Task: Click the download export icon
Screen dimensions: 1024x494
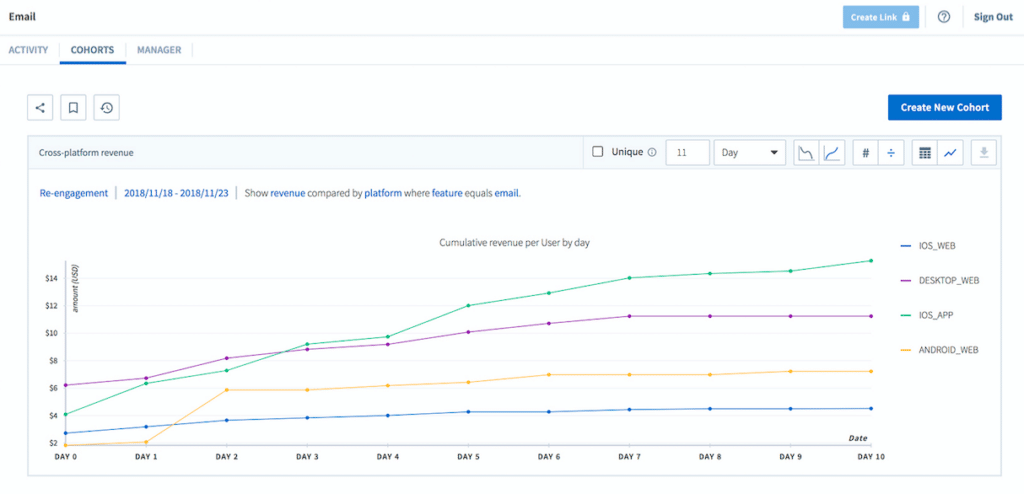Action: pyautogui.click(x=984, y=153)
